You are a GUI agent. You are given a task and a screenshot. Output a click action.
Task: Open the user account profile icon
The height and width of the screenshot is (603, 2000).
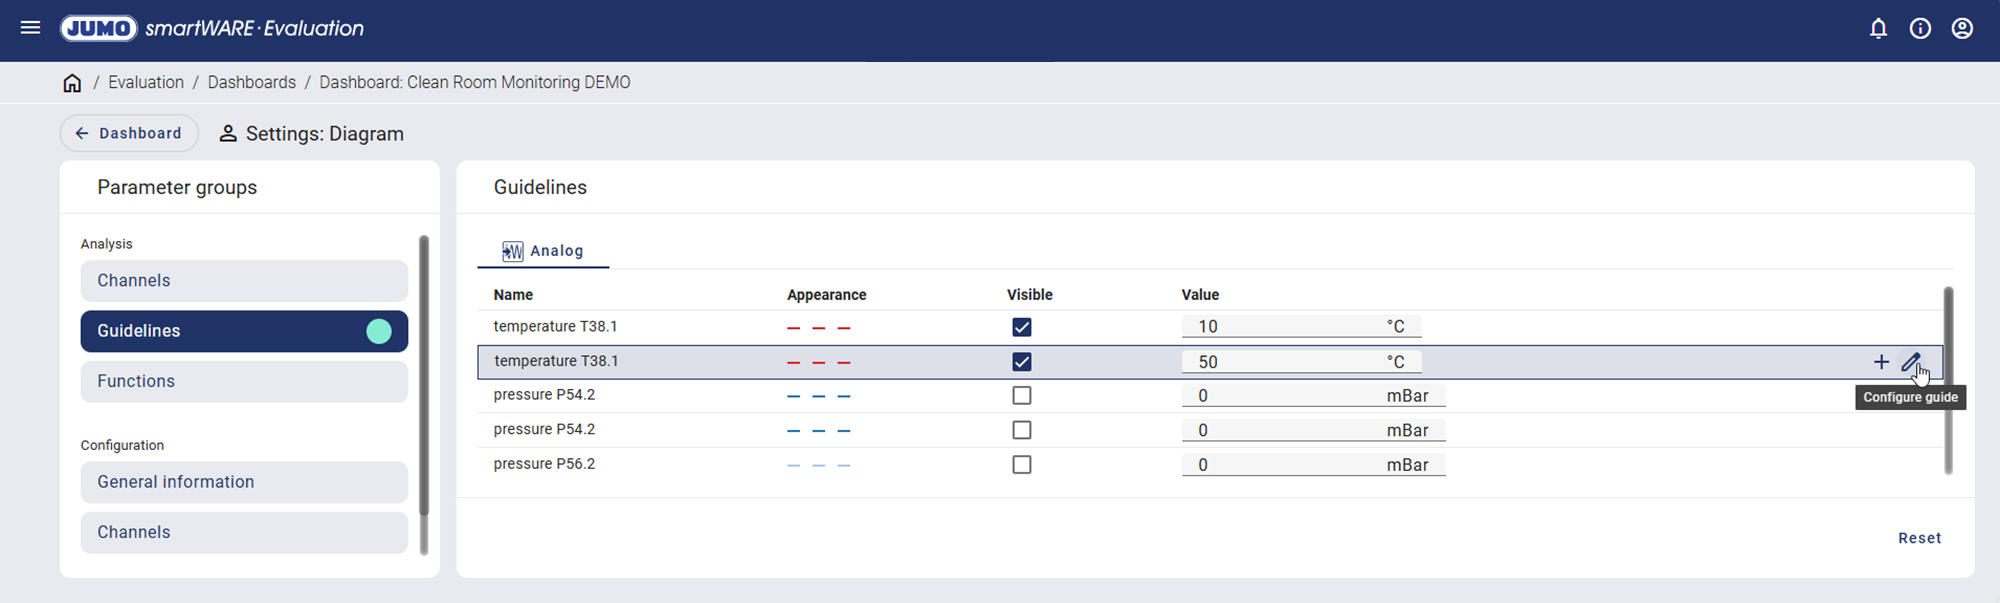[1962, 28]
